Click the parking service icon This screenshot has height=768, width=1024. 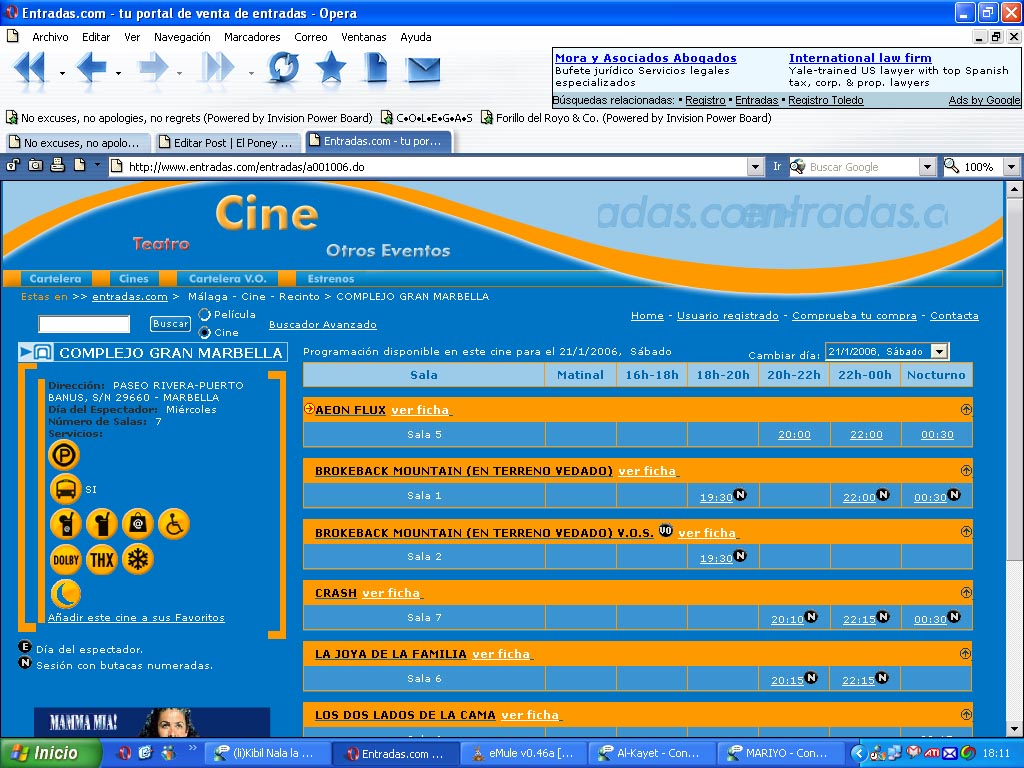click(64, 455)
